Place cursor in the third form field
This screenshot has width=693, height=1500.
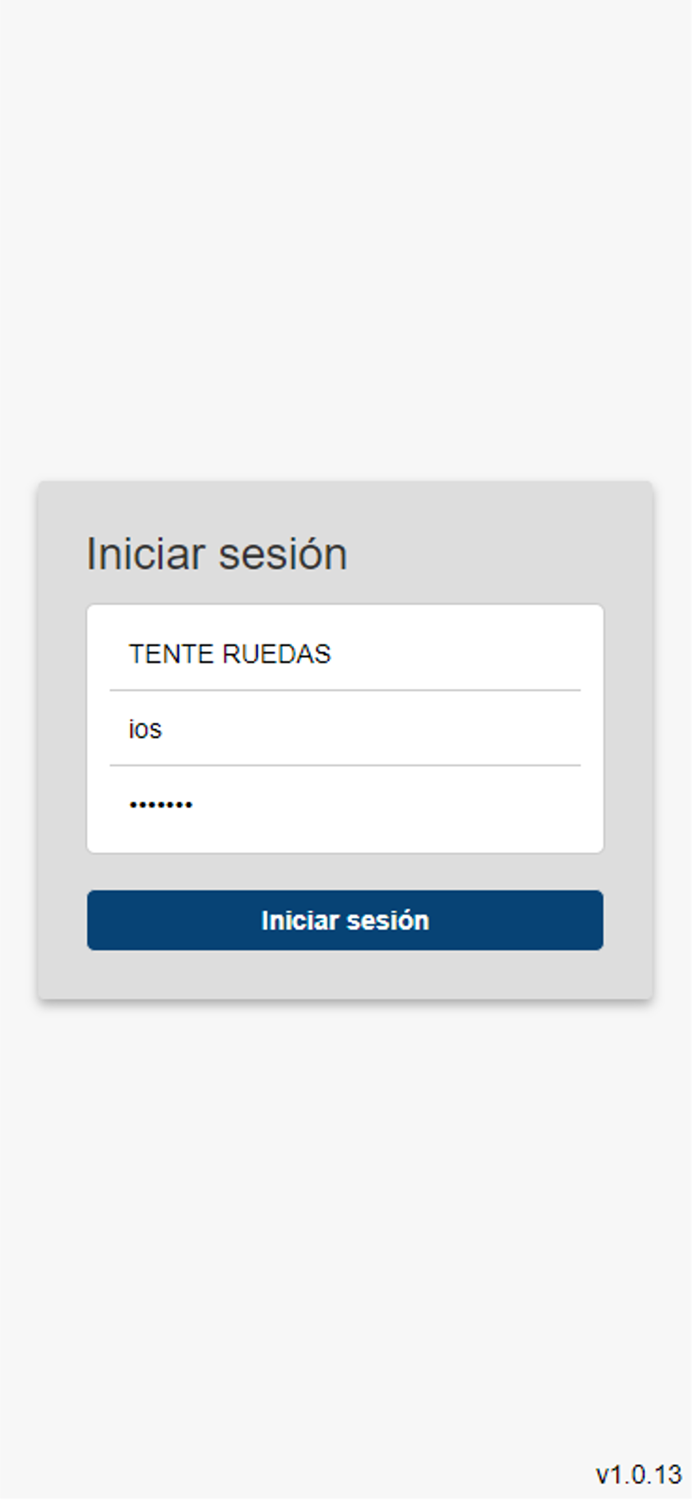345,803
